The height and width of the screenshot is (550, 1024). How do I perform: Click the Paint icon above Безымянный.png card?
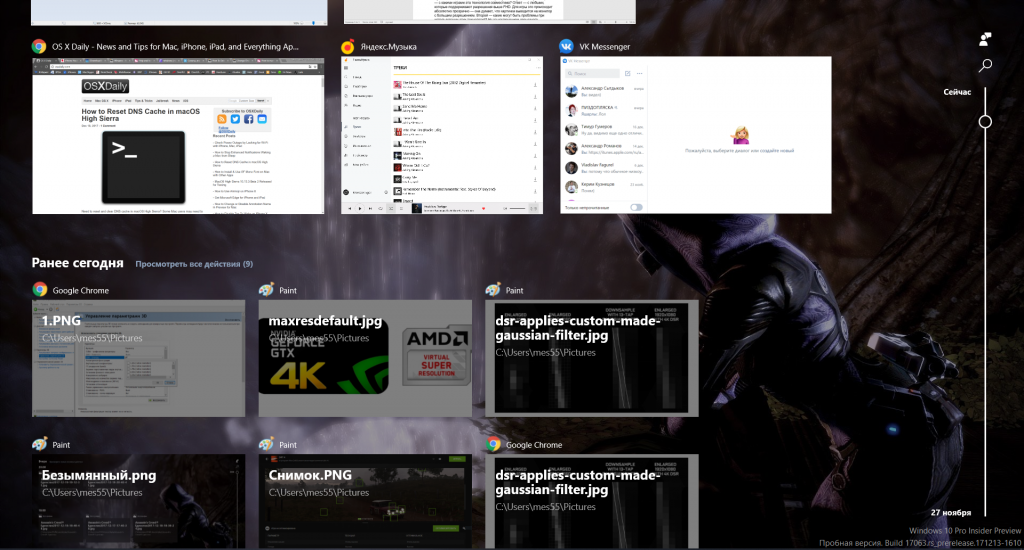coord(40,444)
